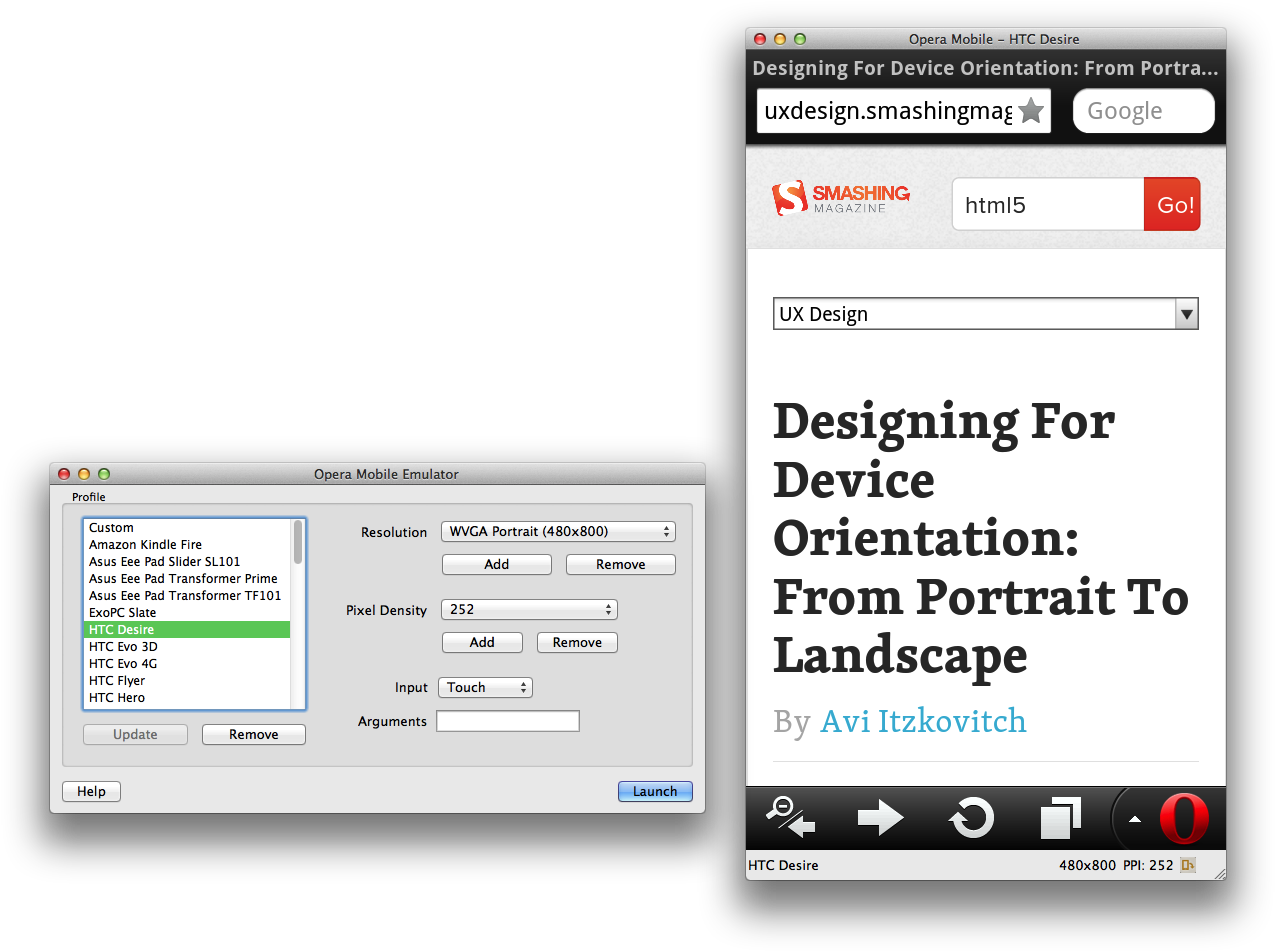The width and height of the screenshot is (1275, 951).
Task: Select Amazon Kindle Fire profile
Action: coord(187,545)
